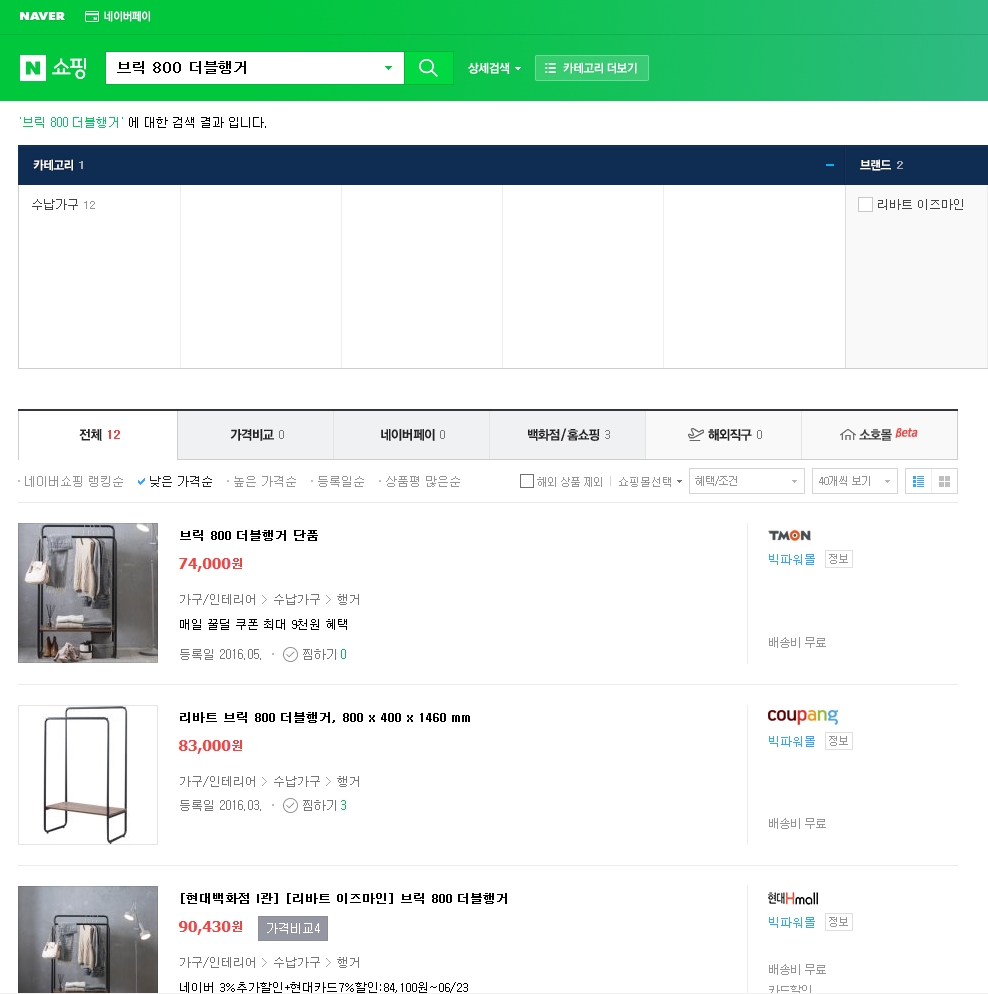Click the green search magnifier icon
This screenshot has width=988, height=994.
coord(428,68)
